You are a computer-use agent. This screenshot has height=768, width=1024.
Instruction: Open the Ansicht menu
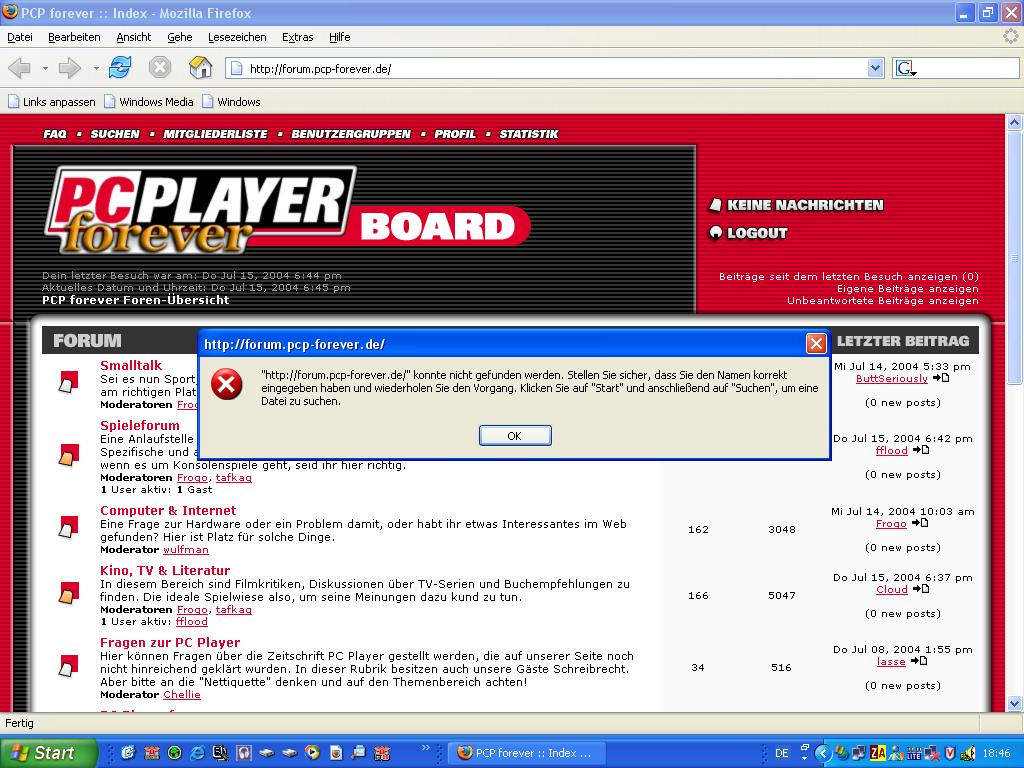[x=133, y=37]
